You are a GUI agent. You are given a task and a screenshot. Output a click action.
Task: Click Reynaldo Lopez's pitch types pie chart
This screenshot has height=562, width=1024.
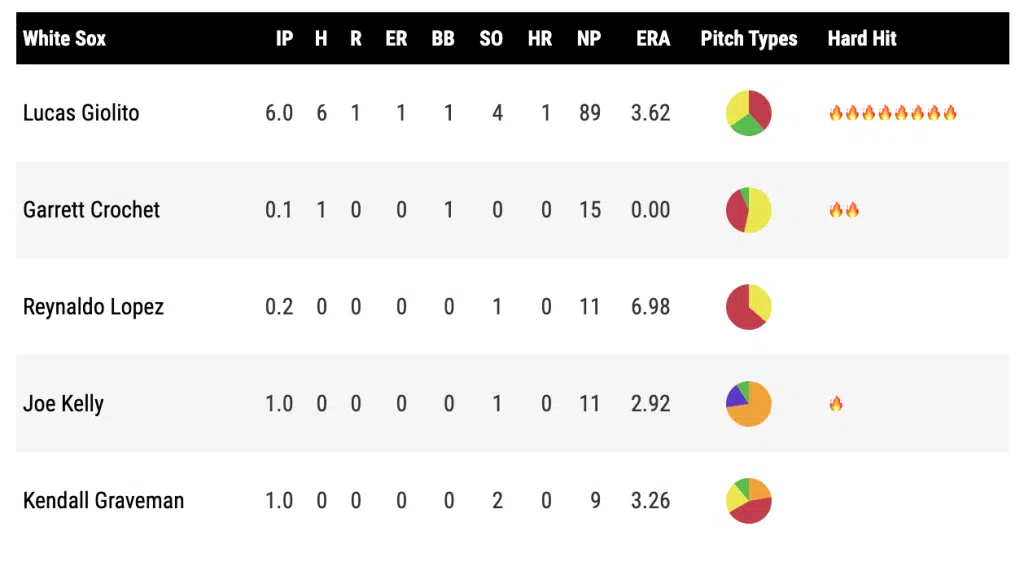[748, 307]
